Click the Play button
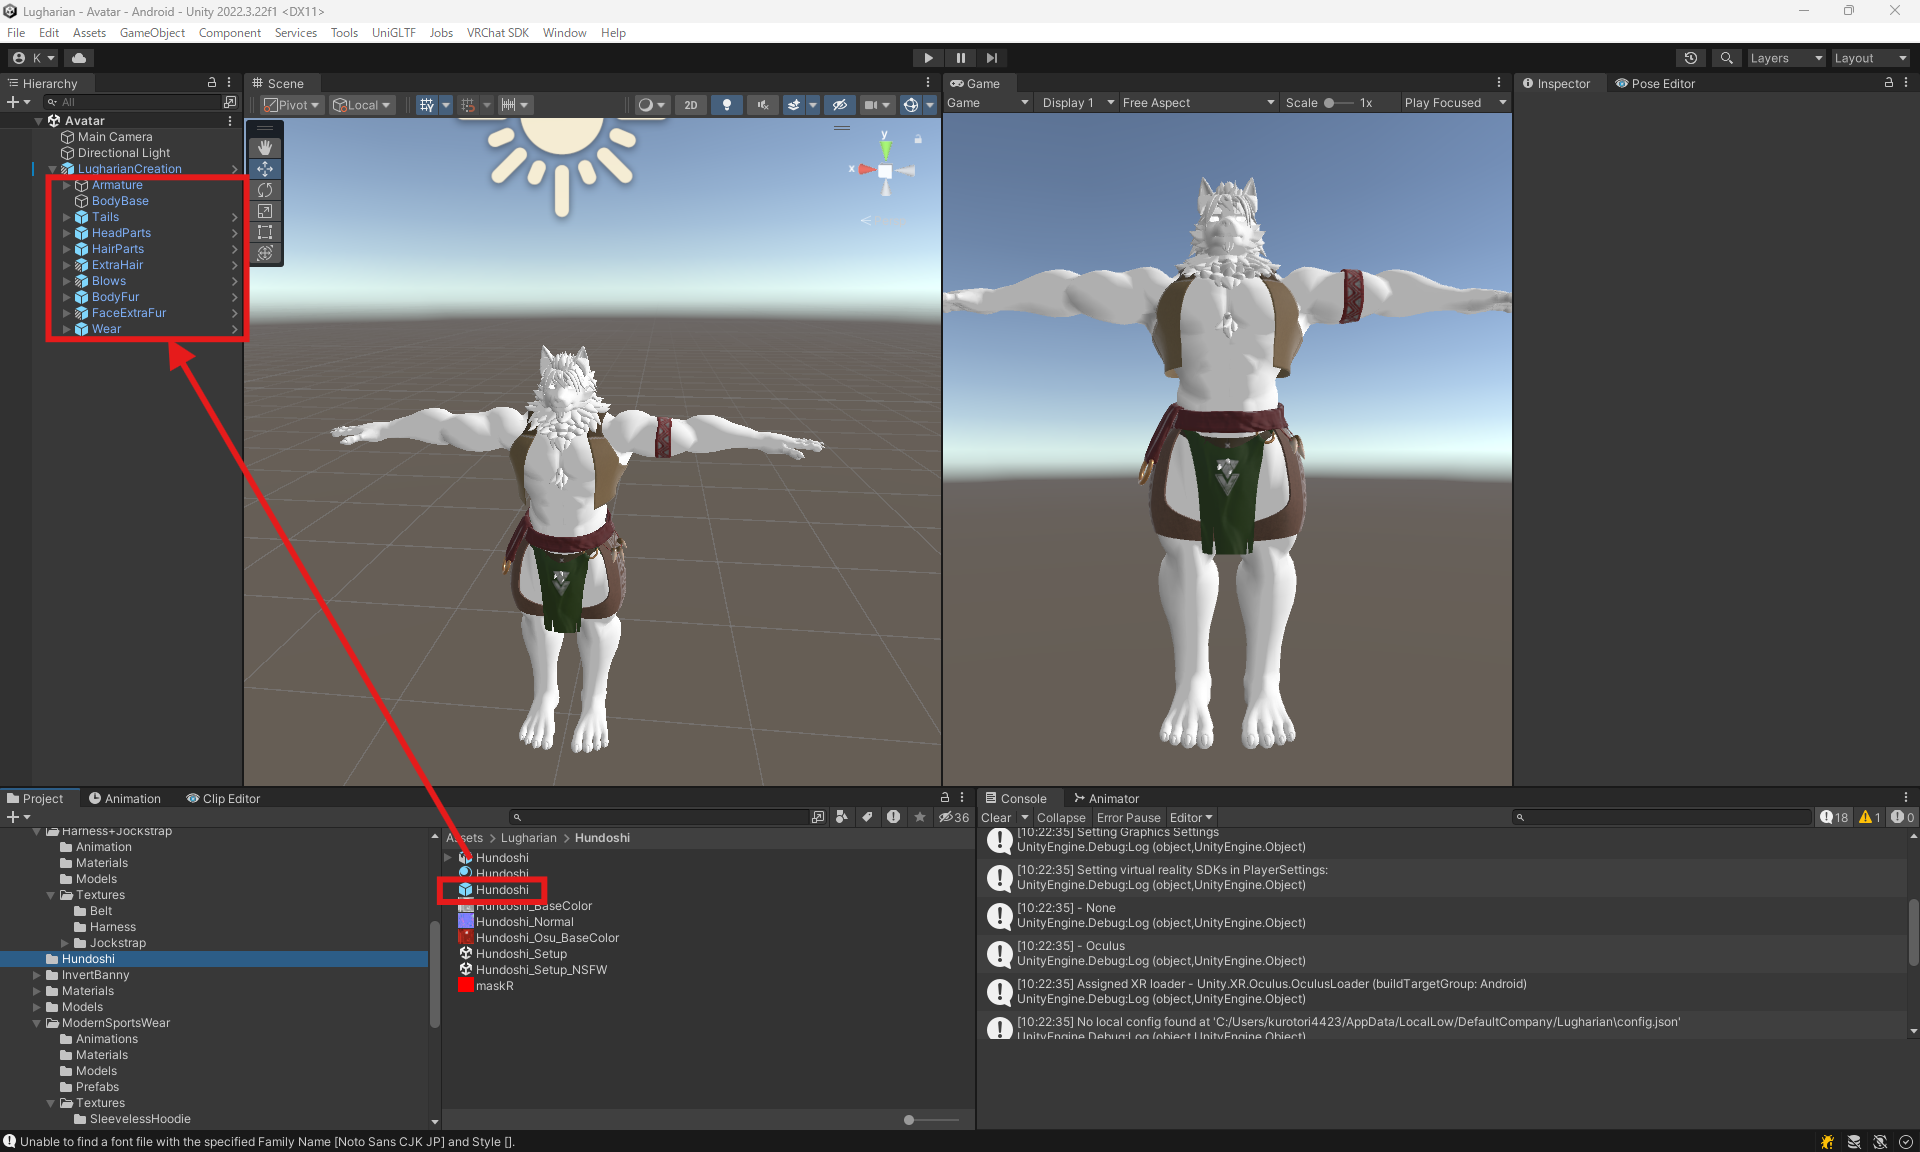This screenshot has height=1152, width=1920. 928,58
